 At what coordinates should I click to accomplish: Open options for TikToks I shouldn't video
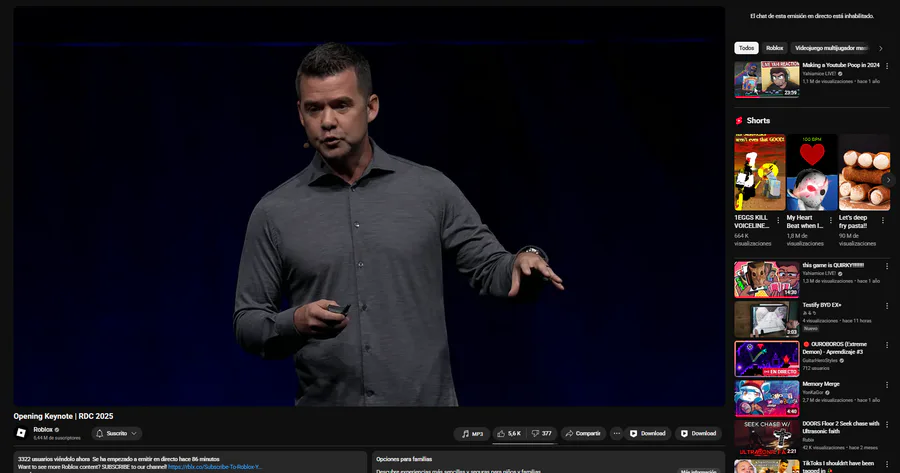pos(887,464)
